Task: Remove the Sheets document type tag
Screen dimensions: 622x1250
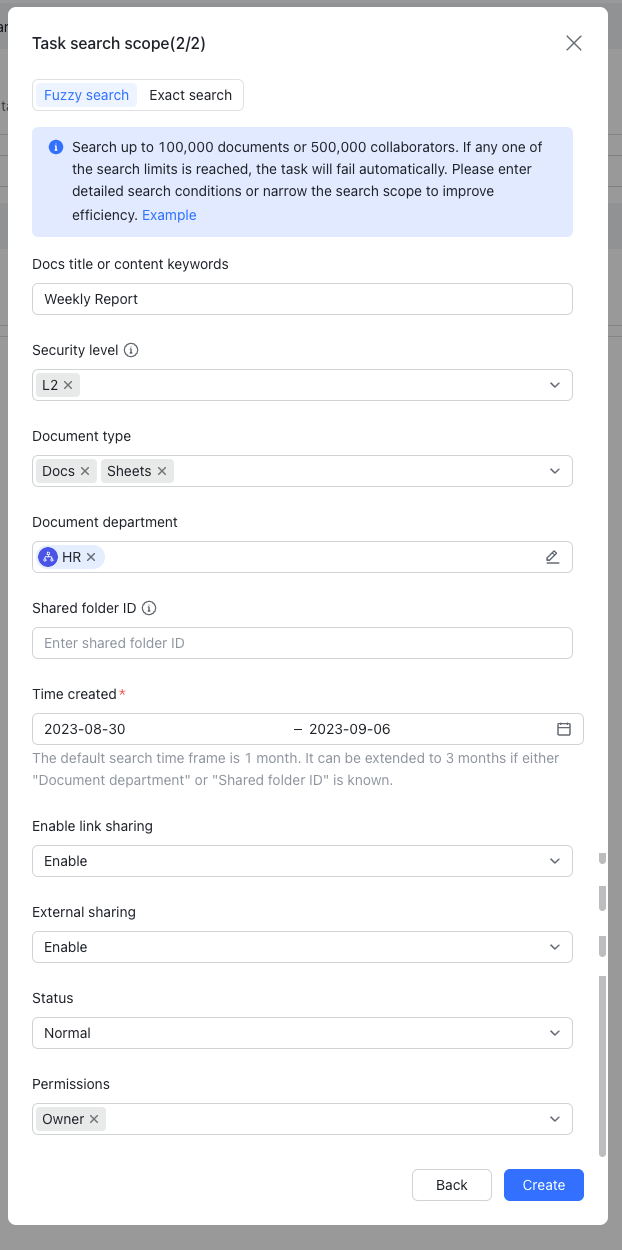Action: [162, 471]
